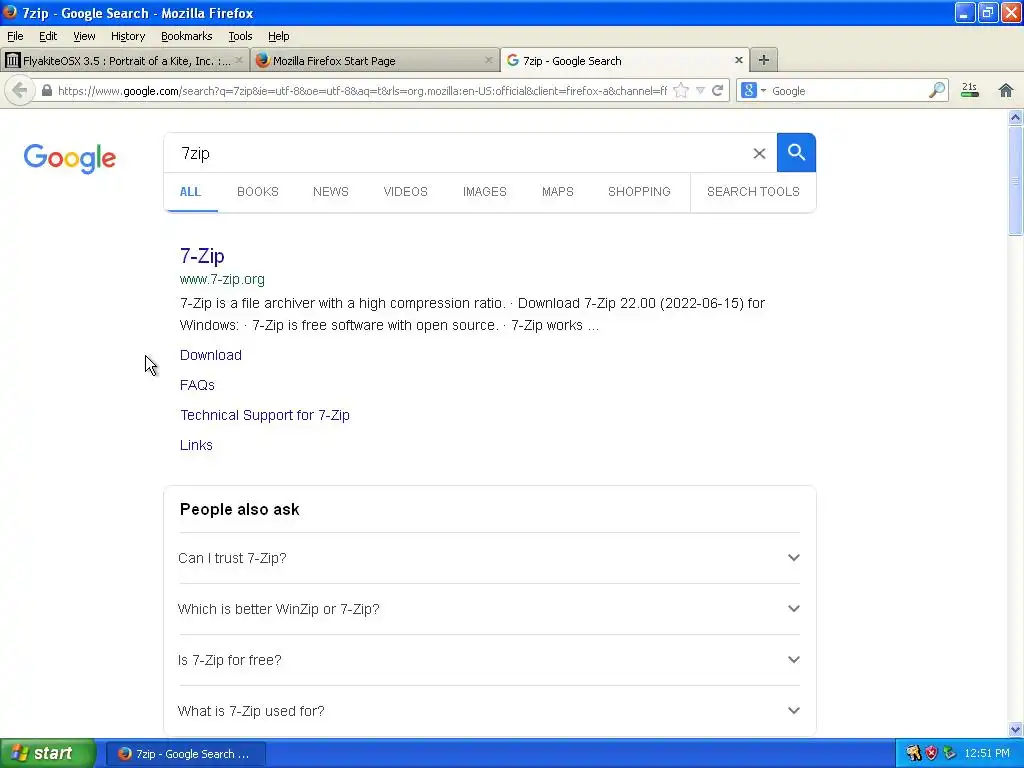
Task: Click the red security shield tray icon
Action: coord(931,753)
